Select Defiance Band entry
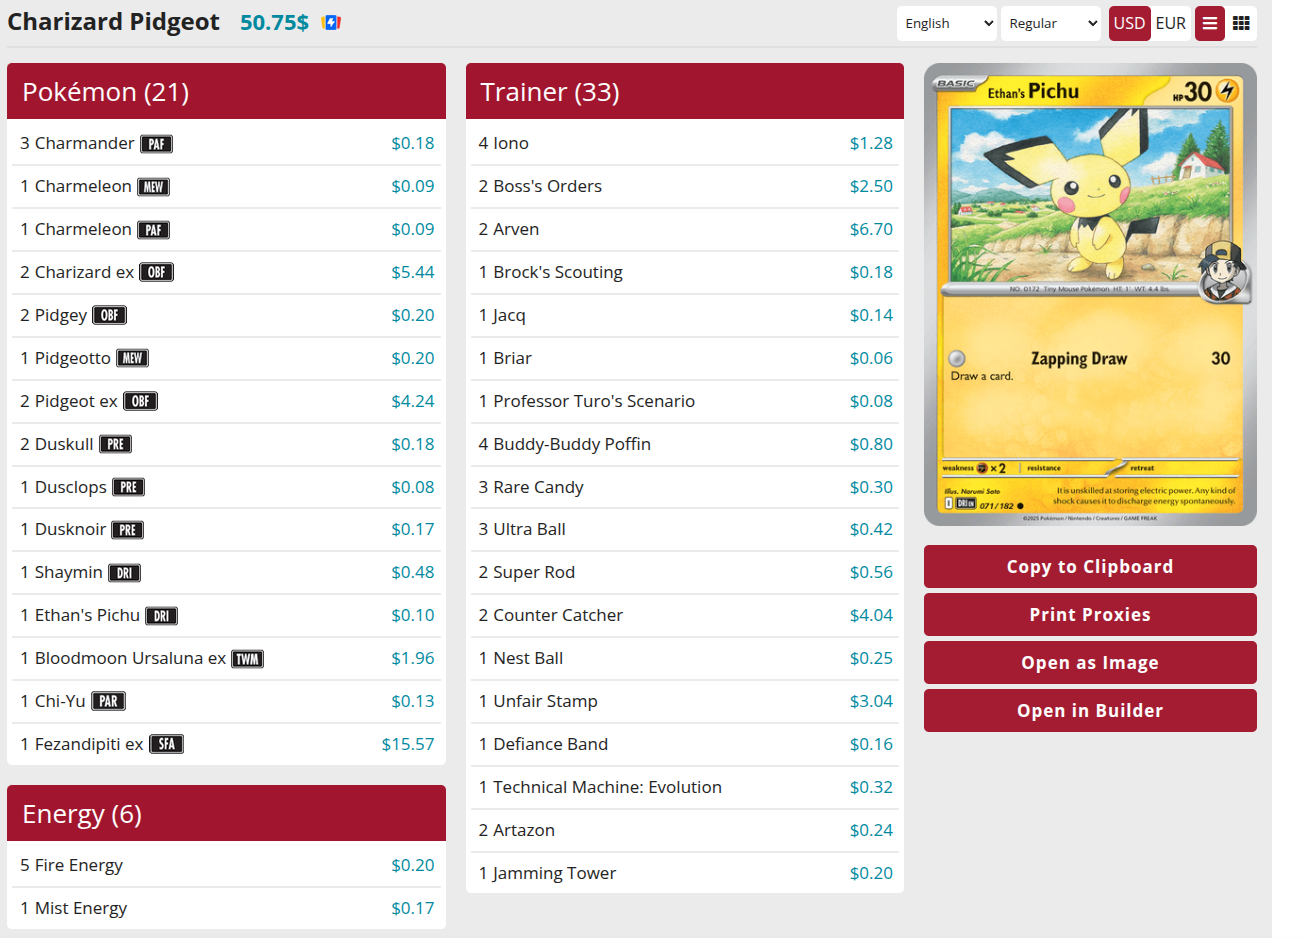 tap(685, 745)
